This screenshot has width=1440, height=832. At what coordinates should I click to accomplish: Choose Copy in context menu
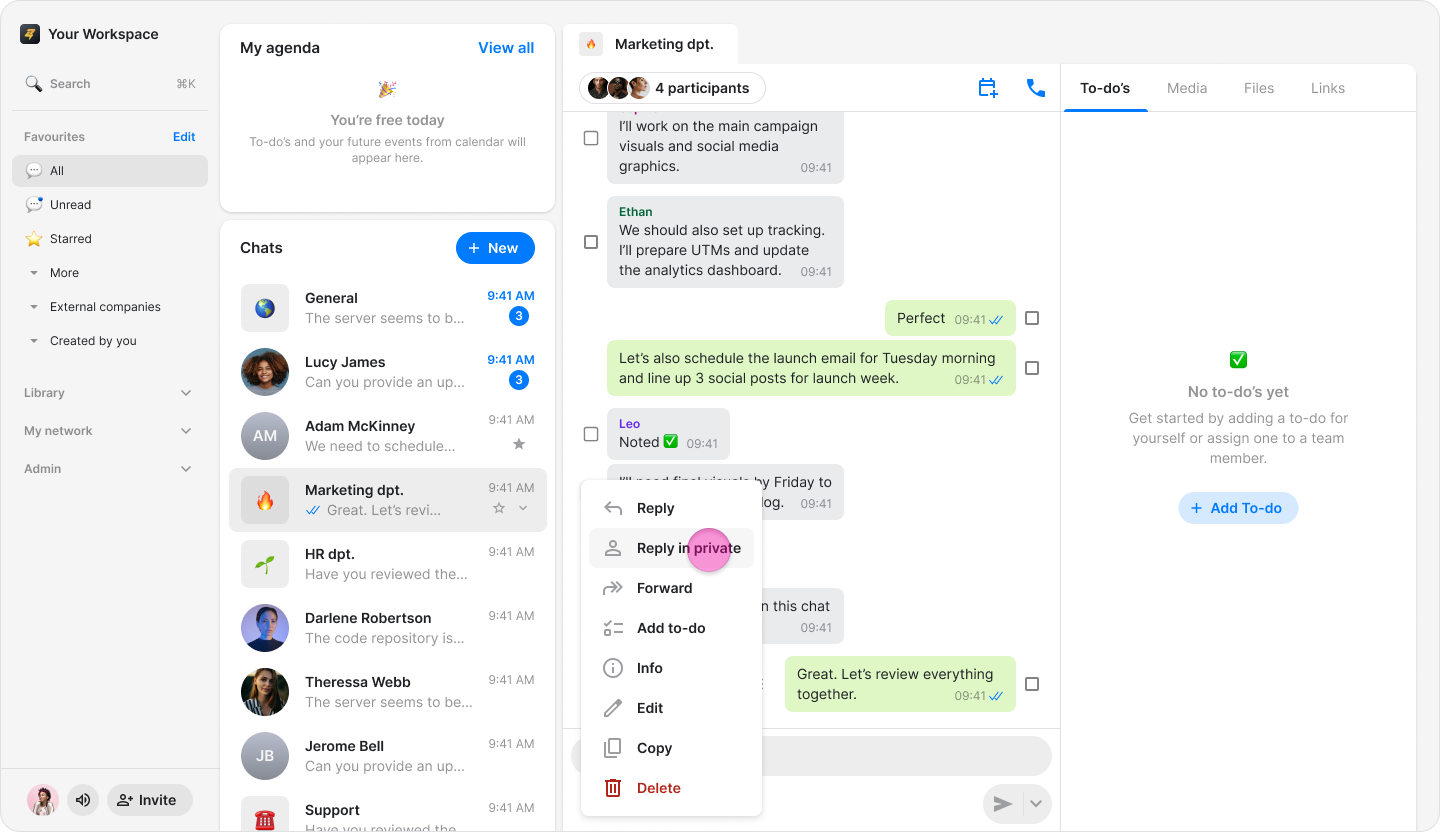pyautogui.click(x=671, y=748)
